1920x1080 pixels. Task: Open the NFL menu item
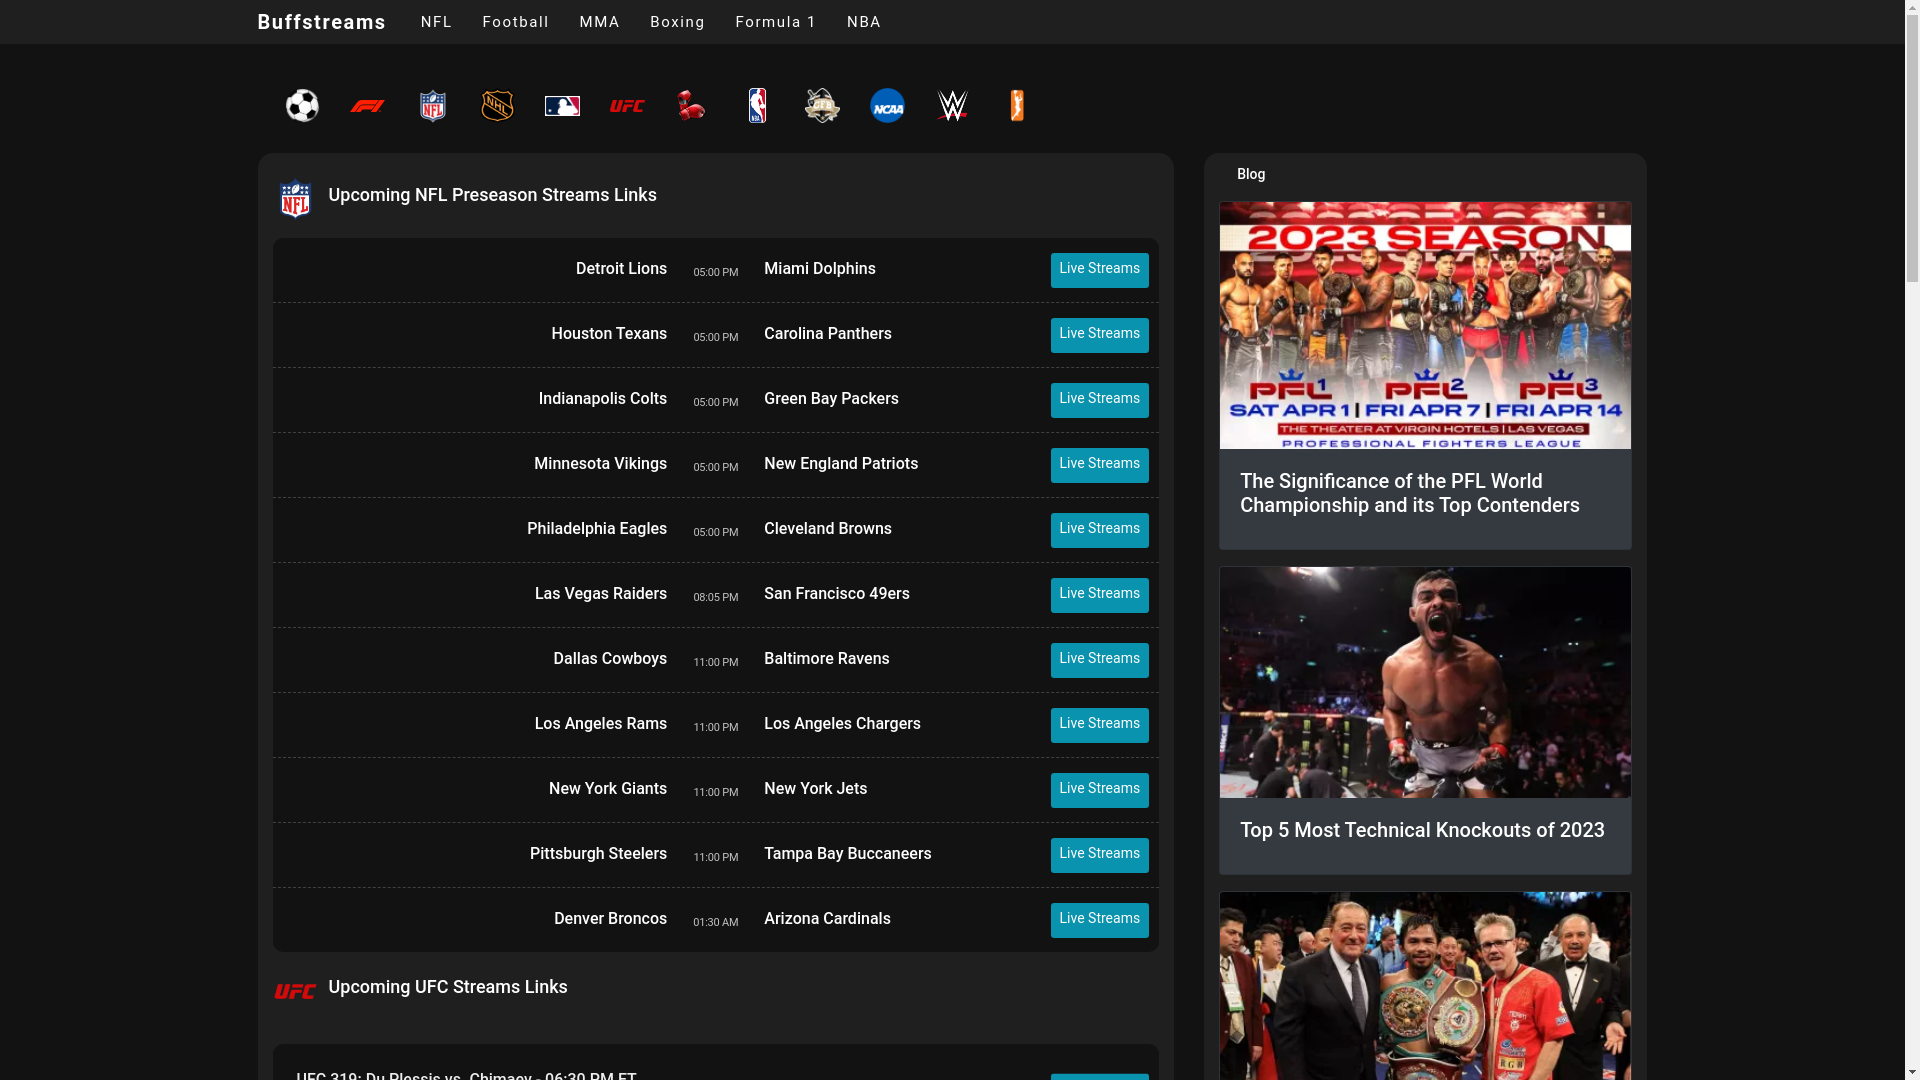click(x=436, y=22)
